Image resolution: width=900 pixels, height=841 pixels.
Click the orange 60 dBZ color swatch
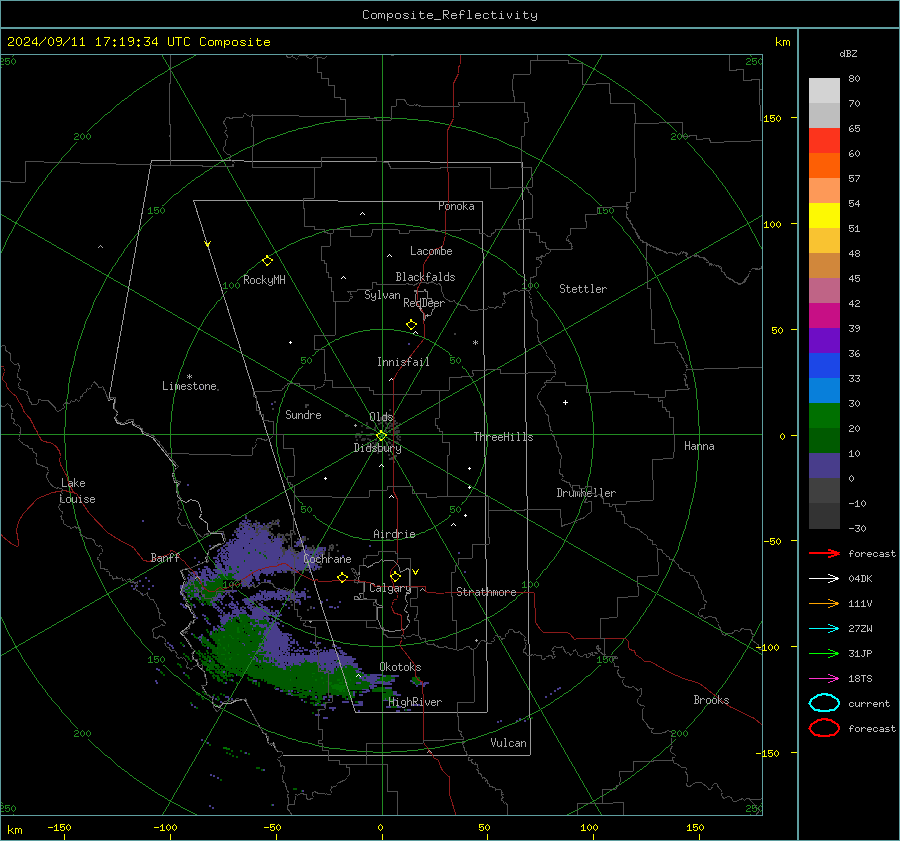coord(824,165)
